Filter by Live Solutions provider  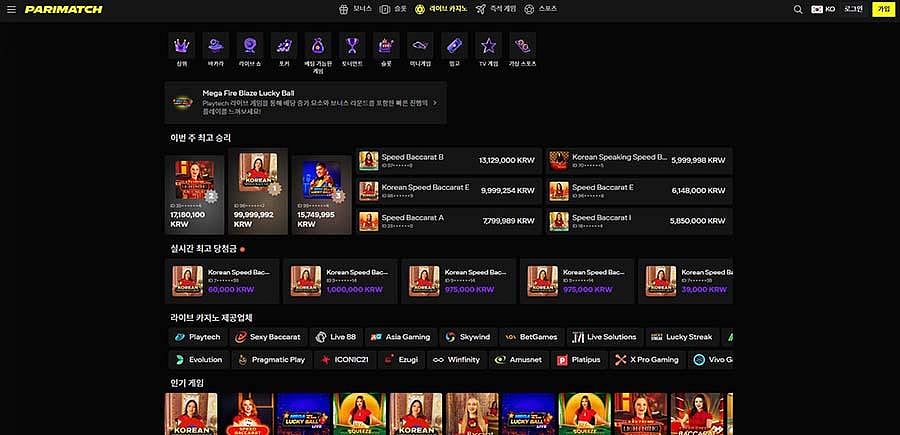604,337
